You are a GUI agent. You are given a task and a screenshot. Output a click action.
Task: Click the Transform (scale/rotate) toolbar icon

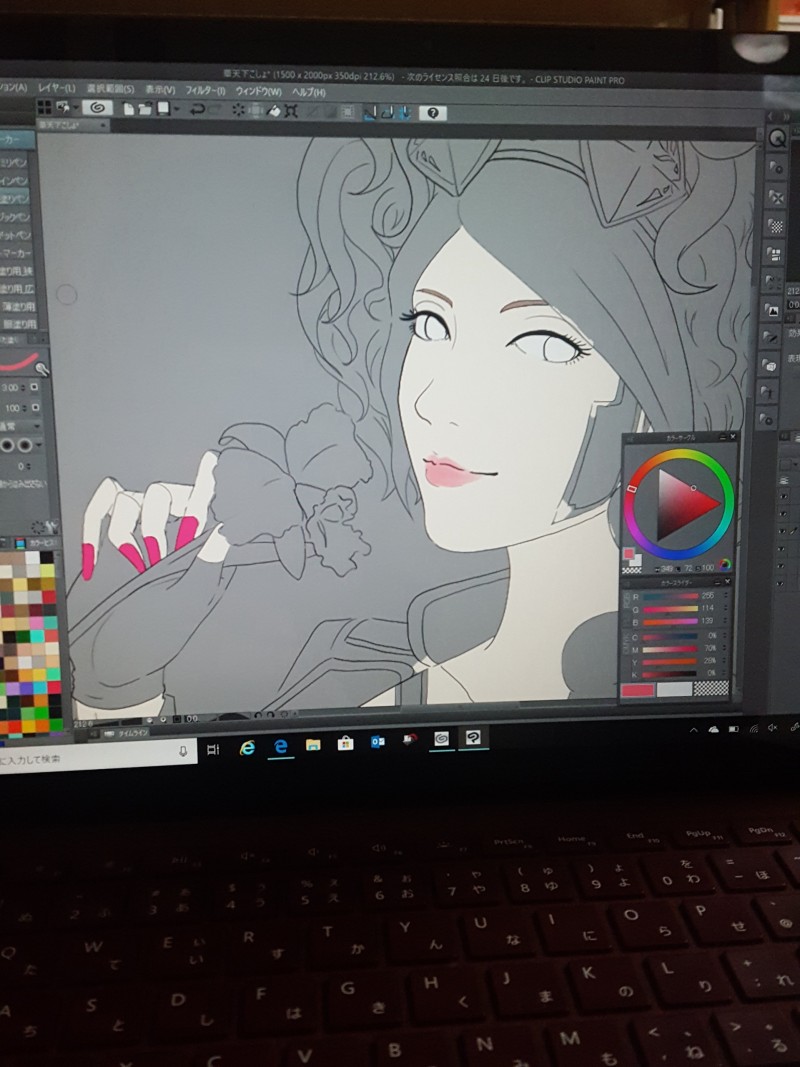[x=291, y=111]
